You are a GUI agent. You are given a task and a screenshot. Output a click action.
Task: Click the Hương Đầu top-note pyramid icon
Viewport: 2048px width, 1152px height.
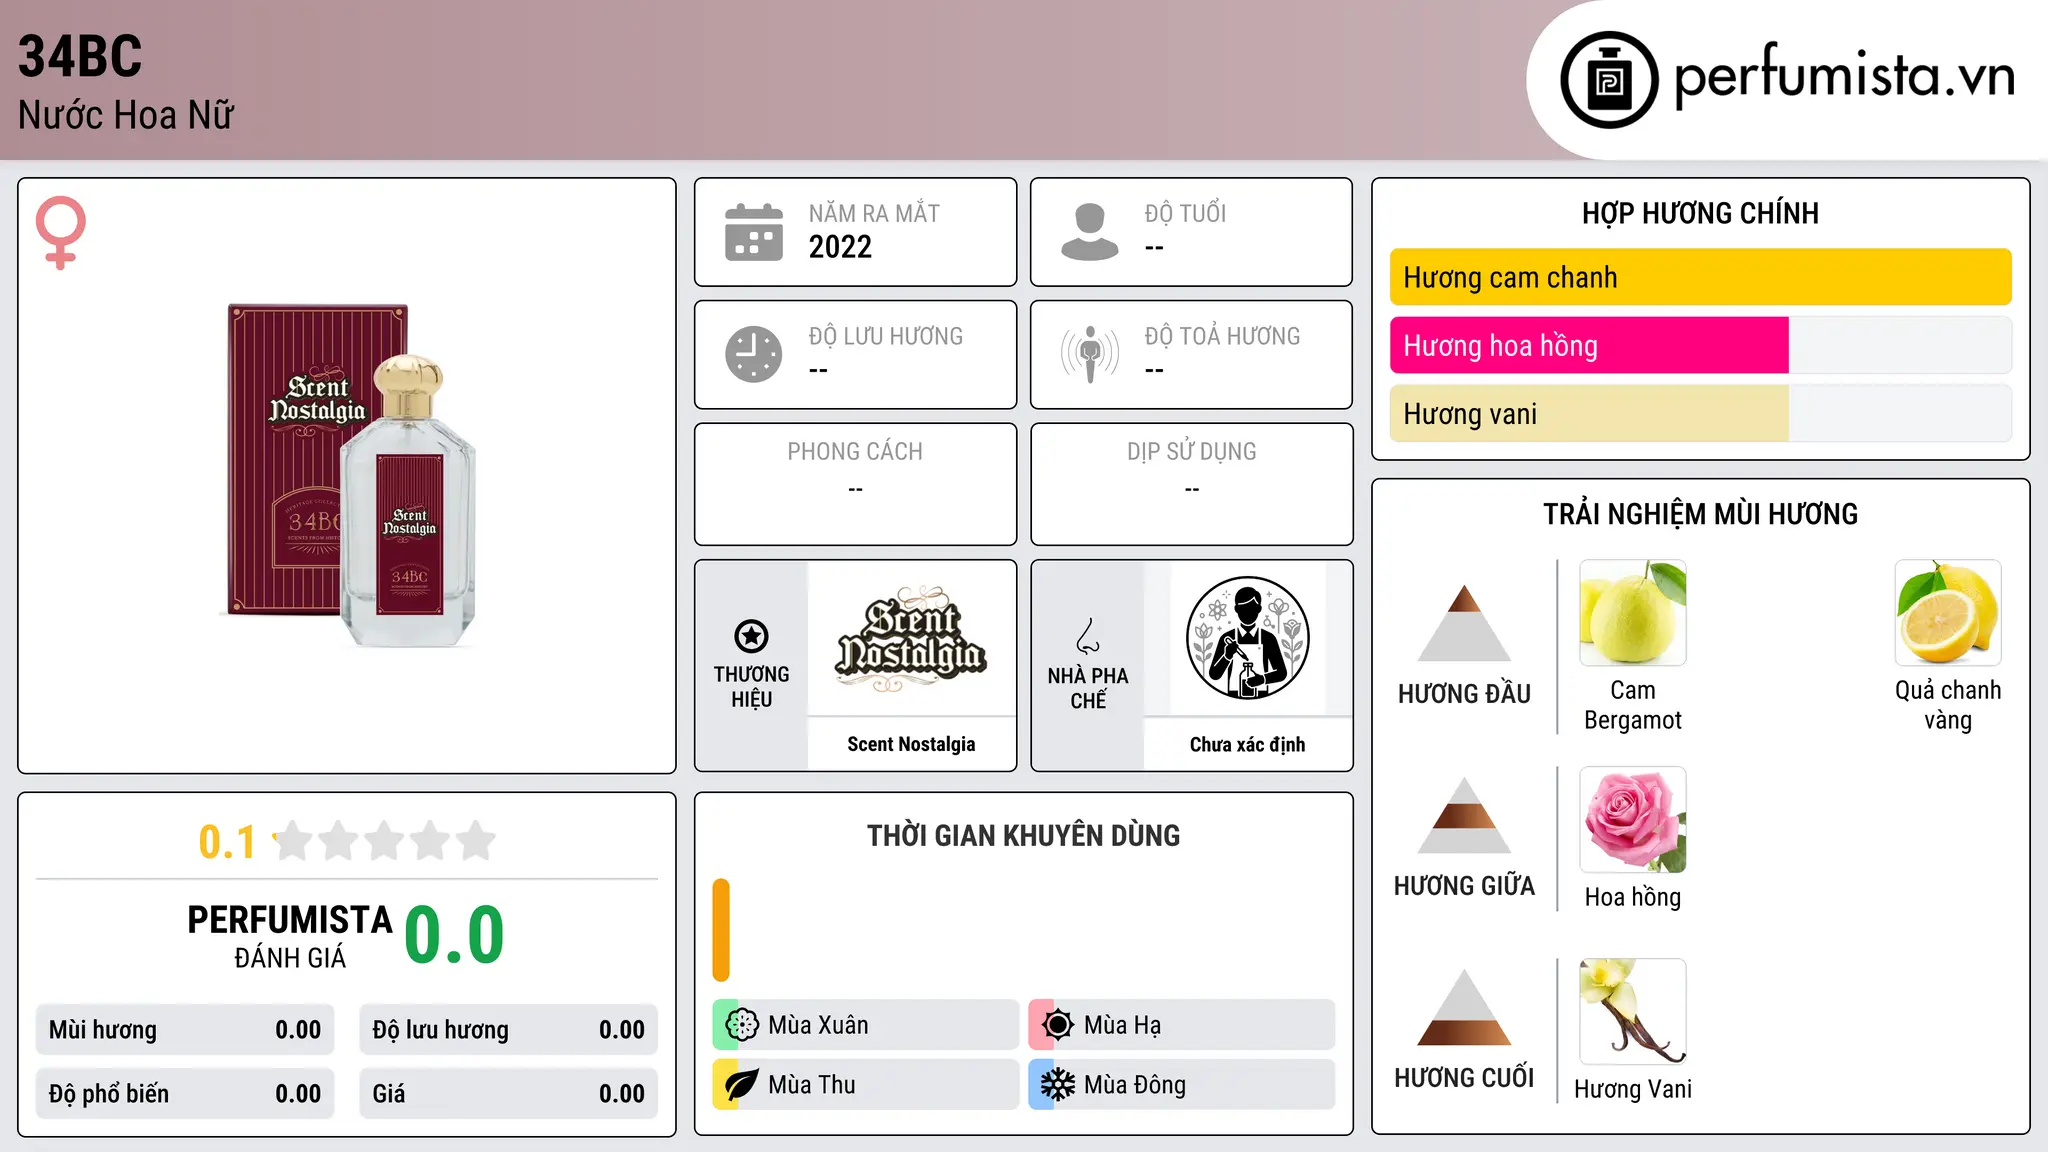(1464, 623)
